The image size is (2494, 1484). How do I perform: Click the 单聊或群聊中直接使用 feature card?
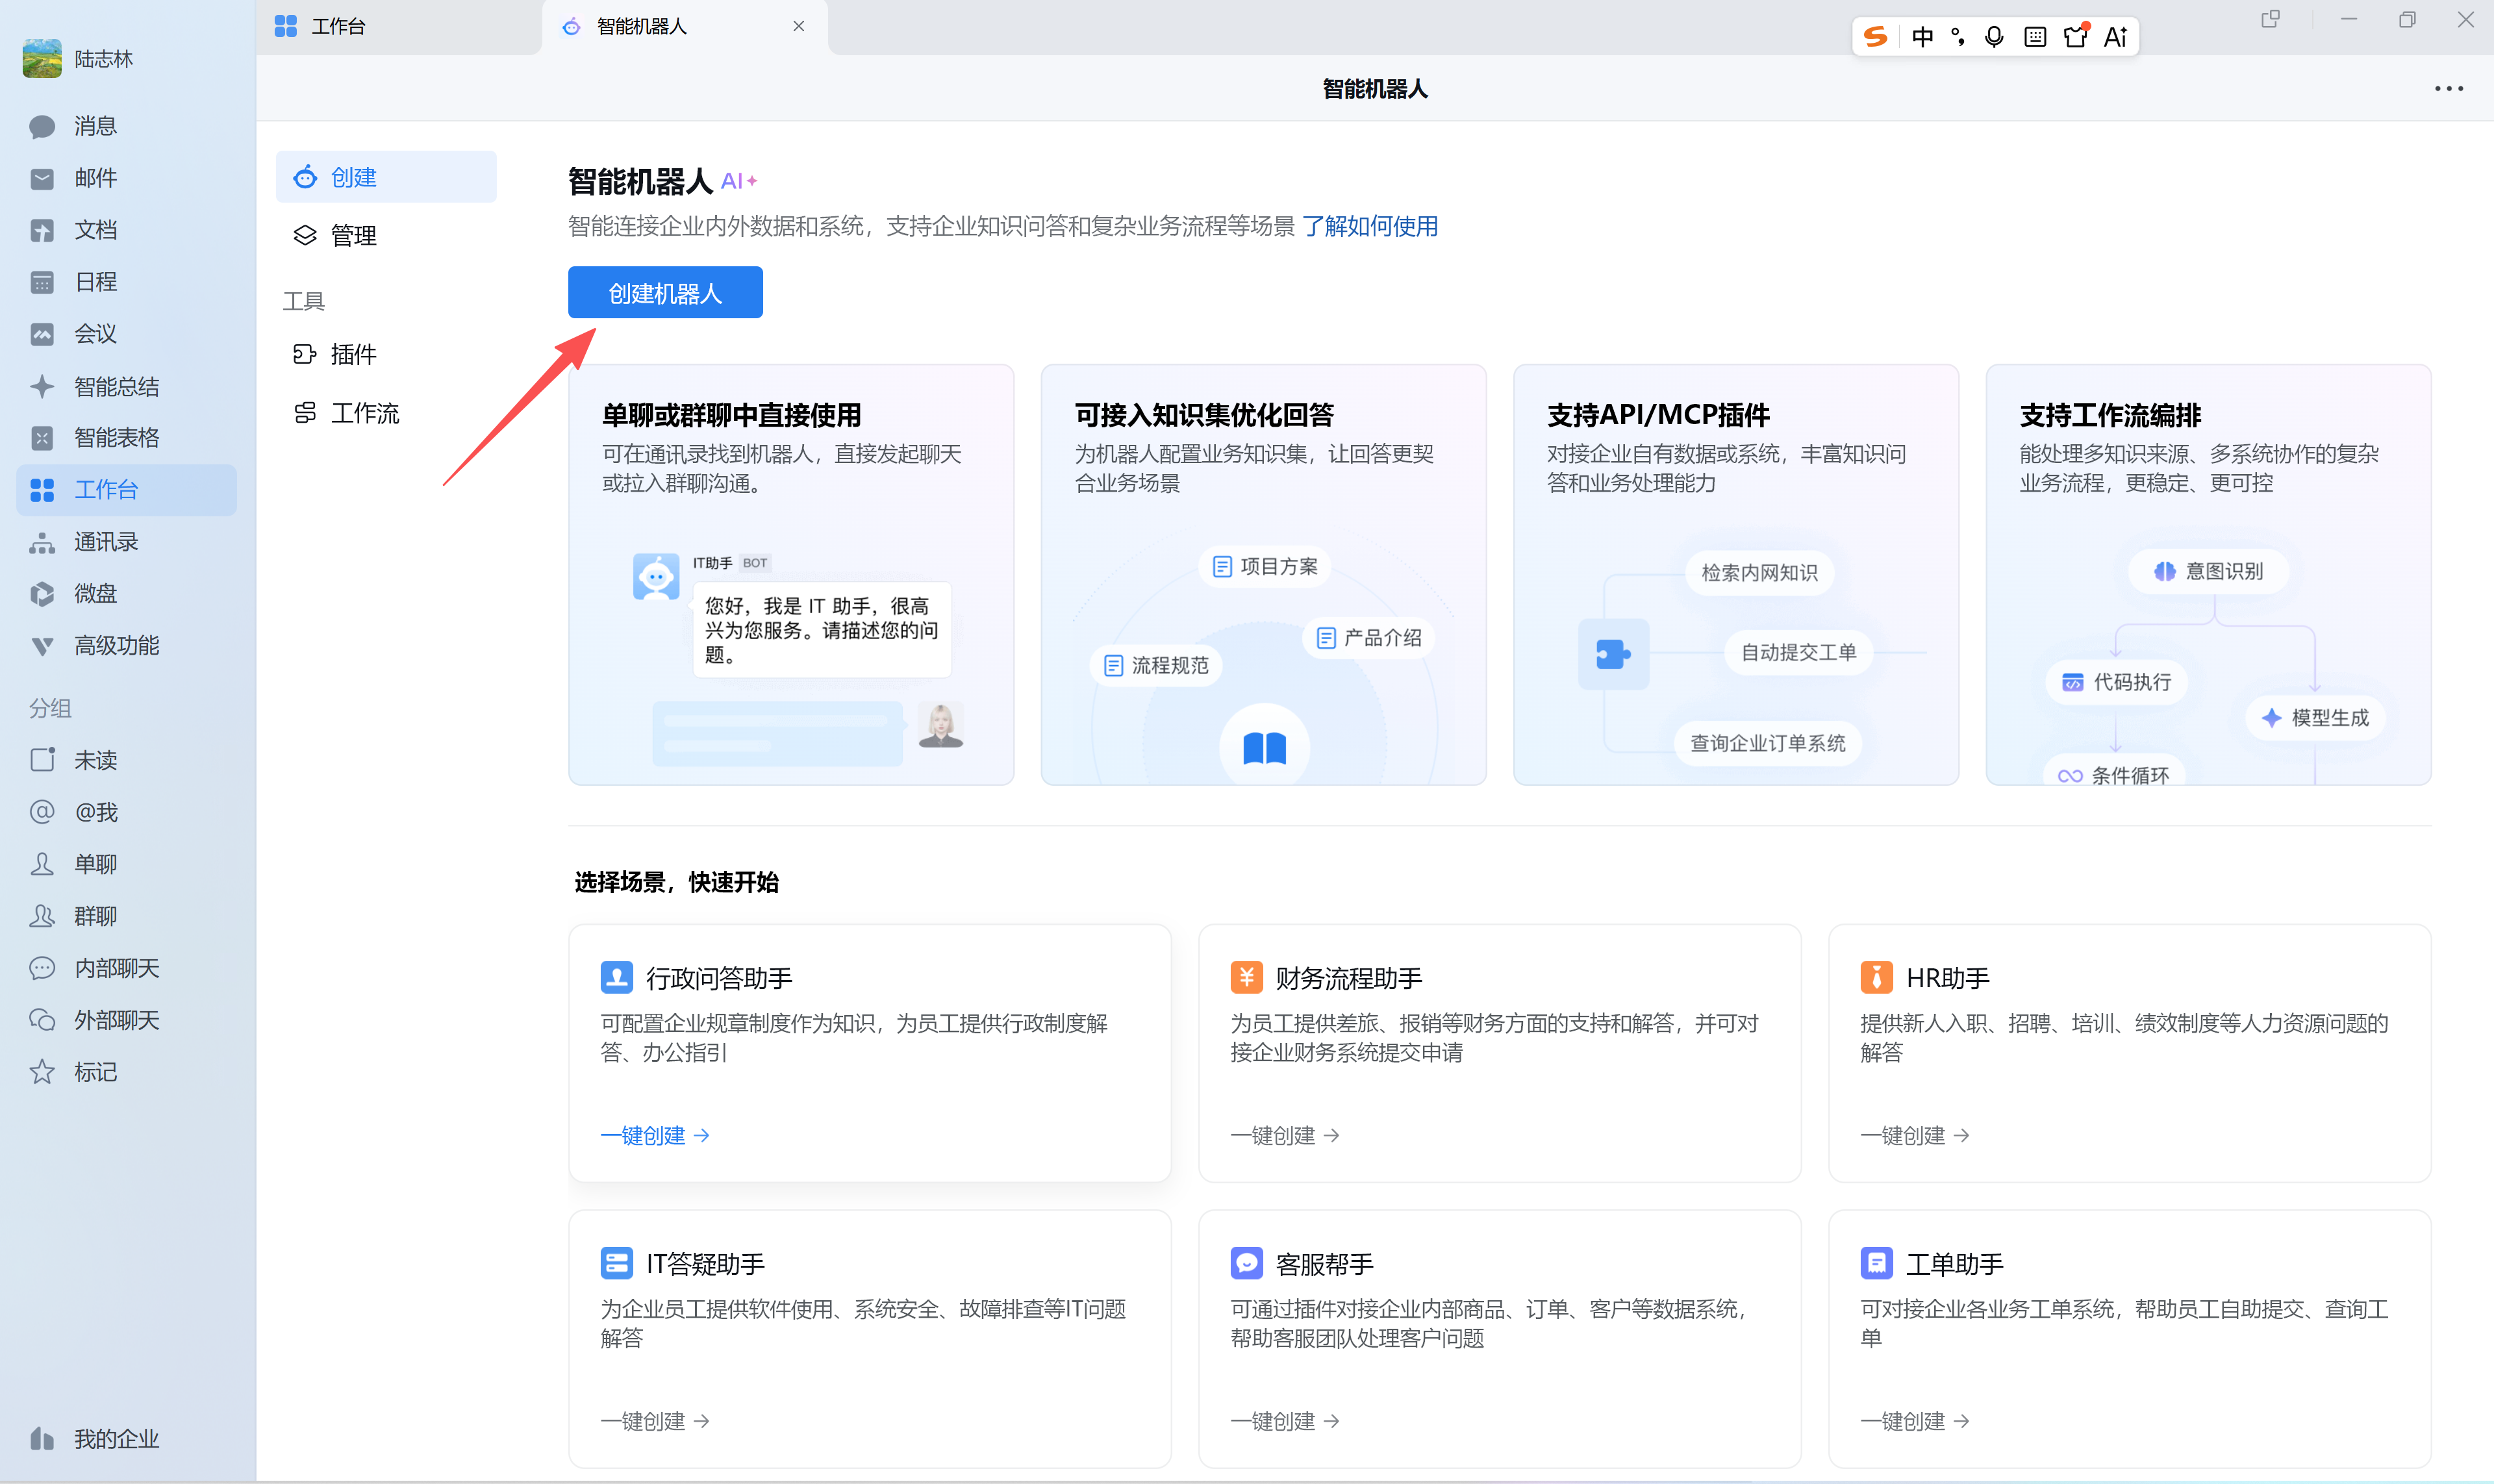791,575
